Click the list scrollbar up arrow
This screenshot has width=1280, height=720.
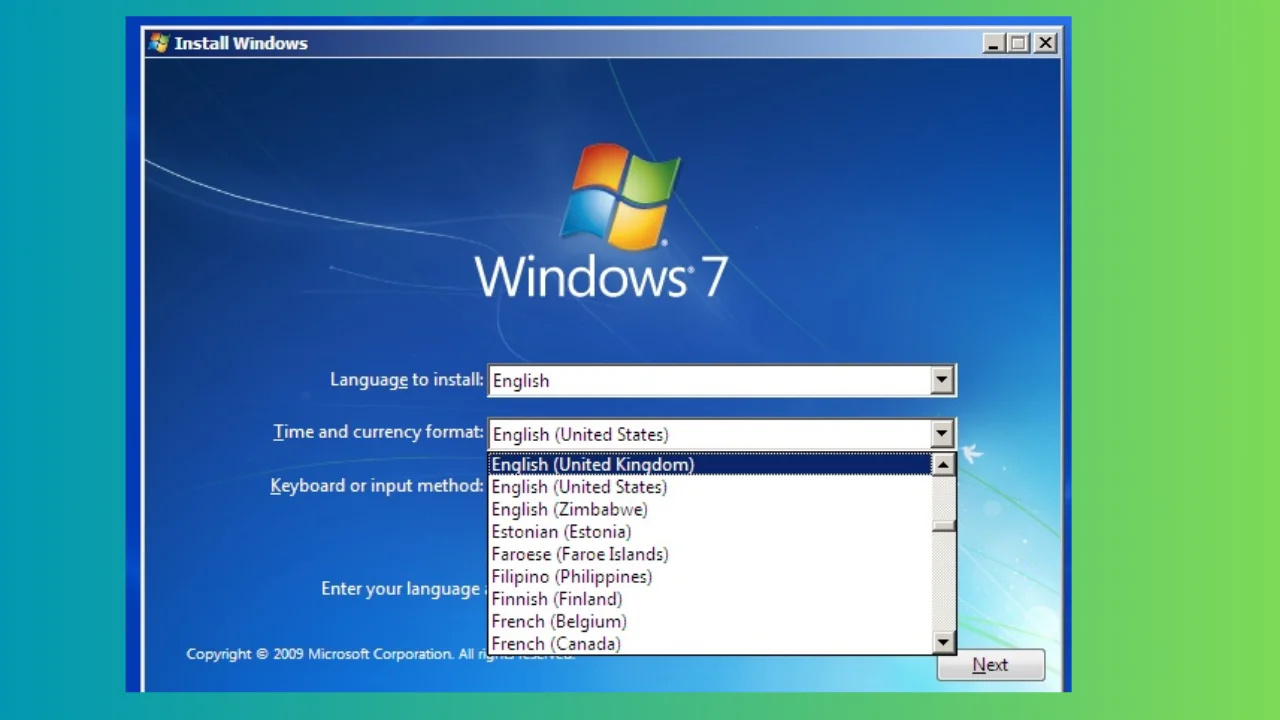click(943, 465)
